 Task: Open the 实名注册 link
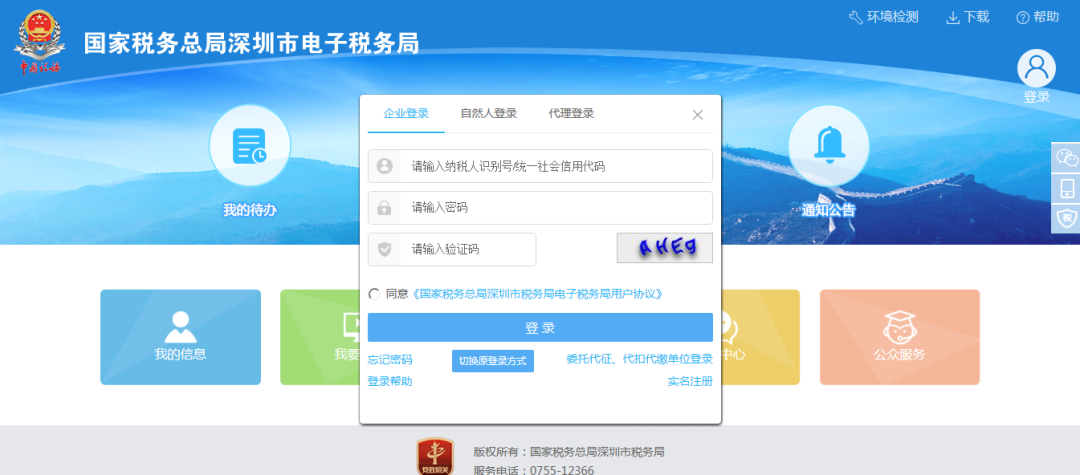coord(690,381)
